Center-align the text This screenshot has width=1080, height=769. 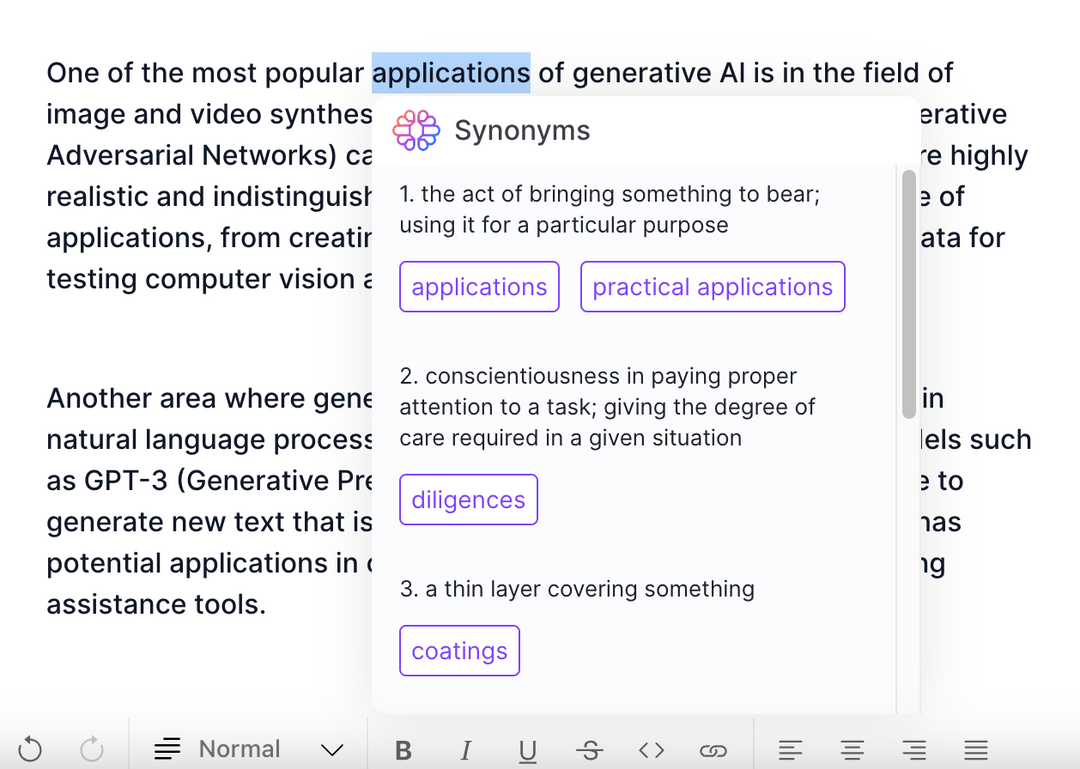(x=852, y=749)
